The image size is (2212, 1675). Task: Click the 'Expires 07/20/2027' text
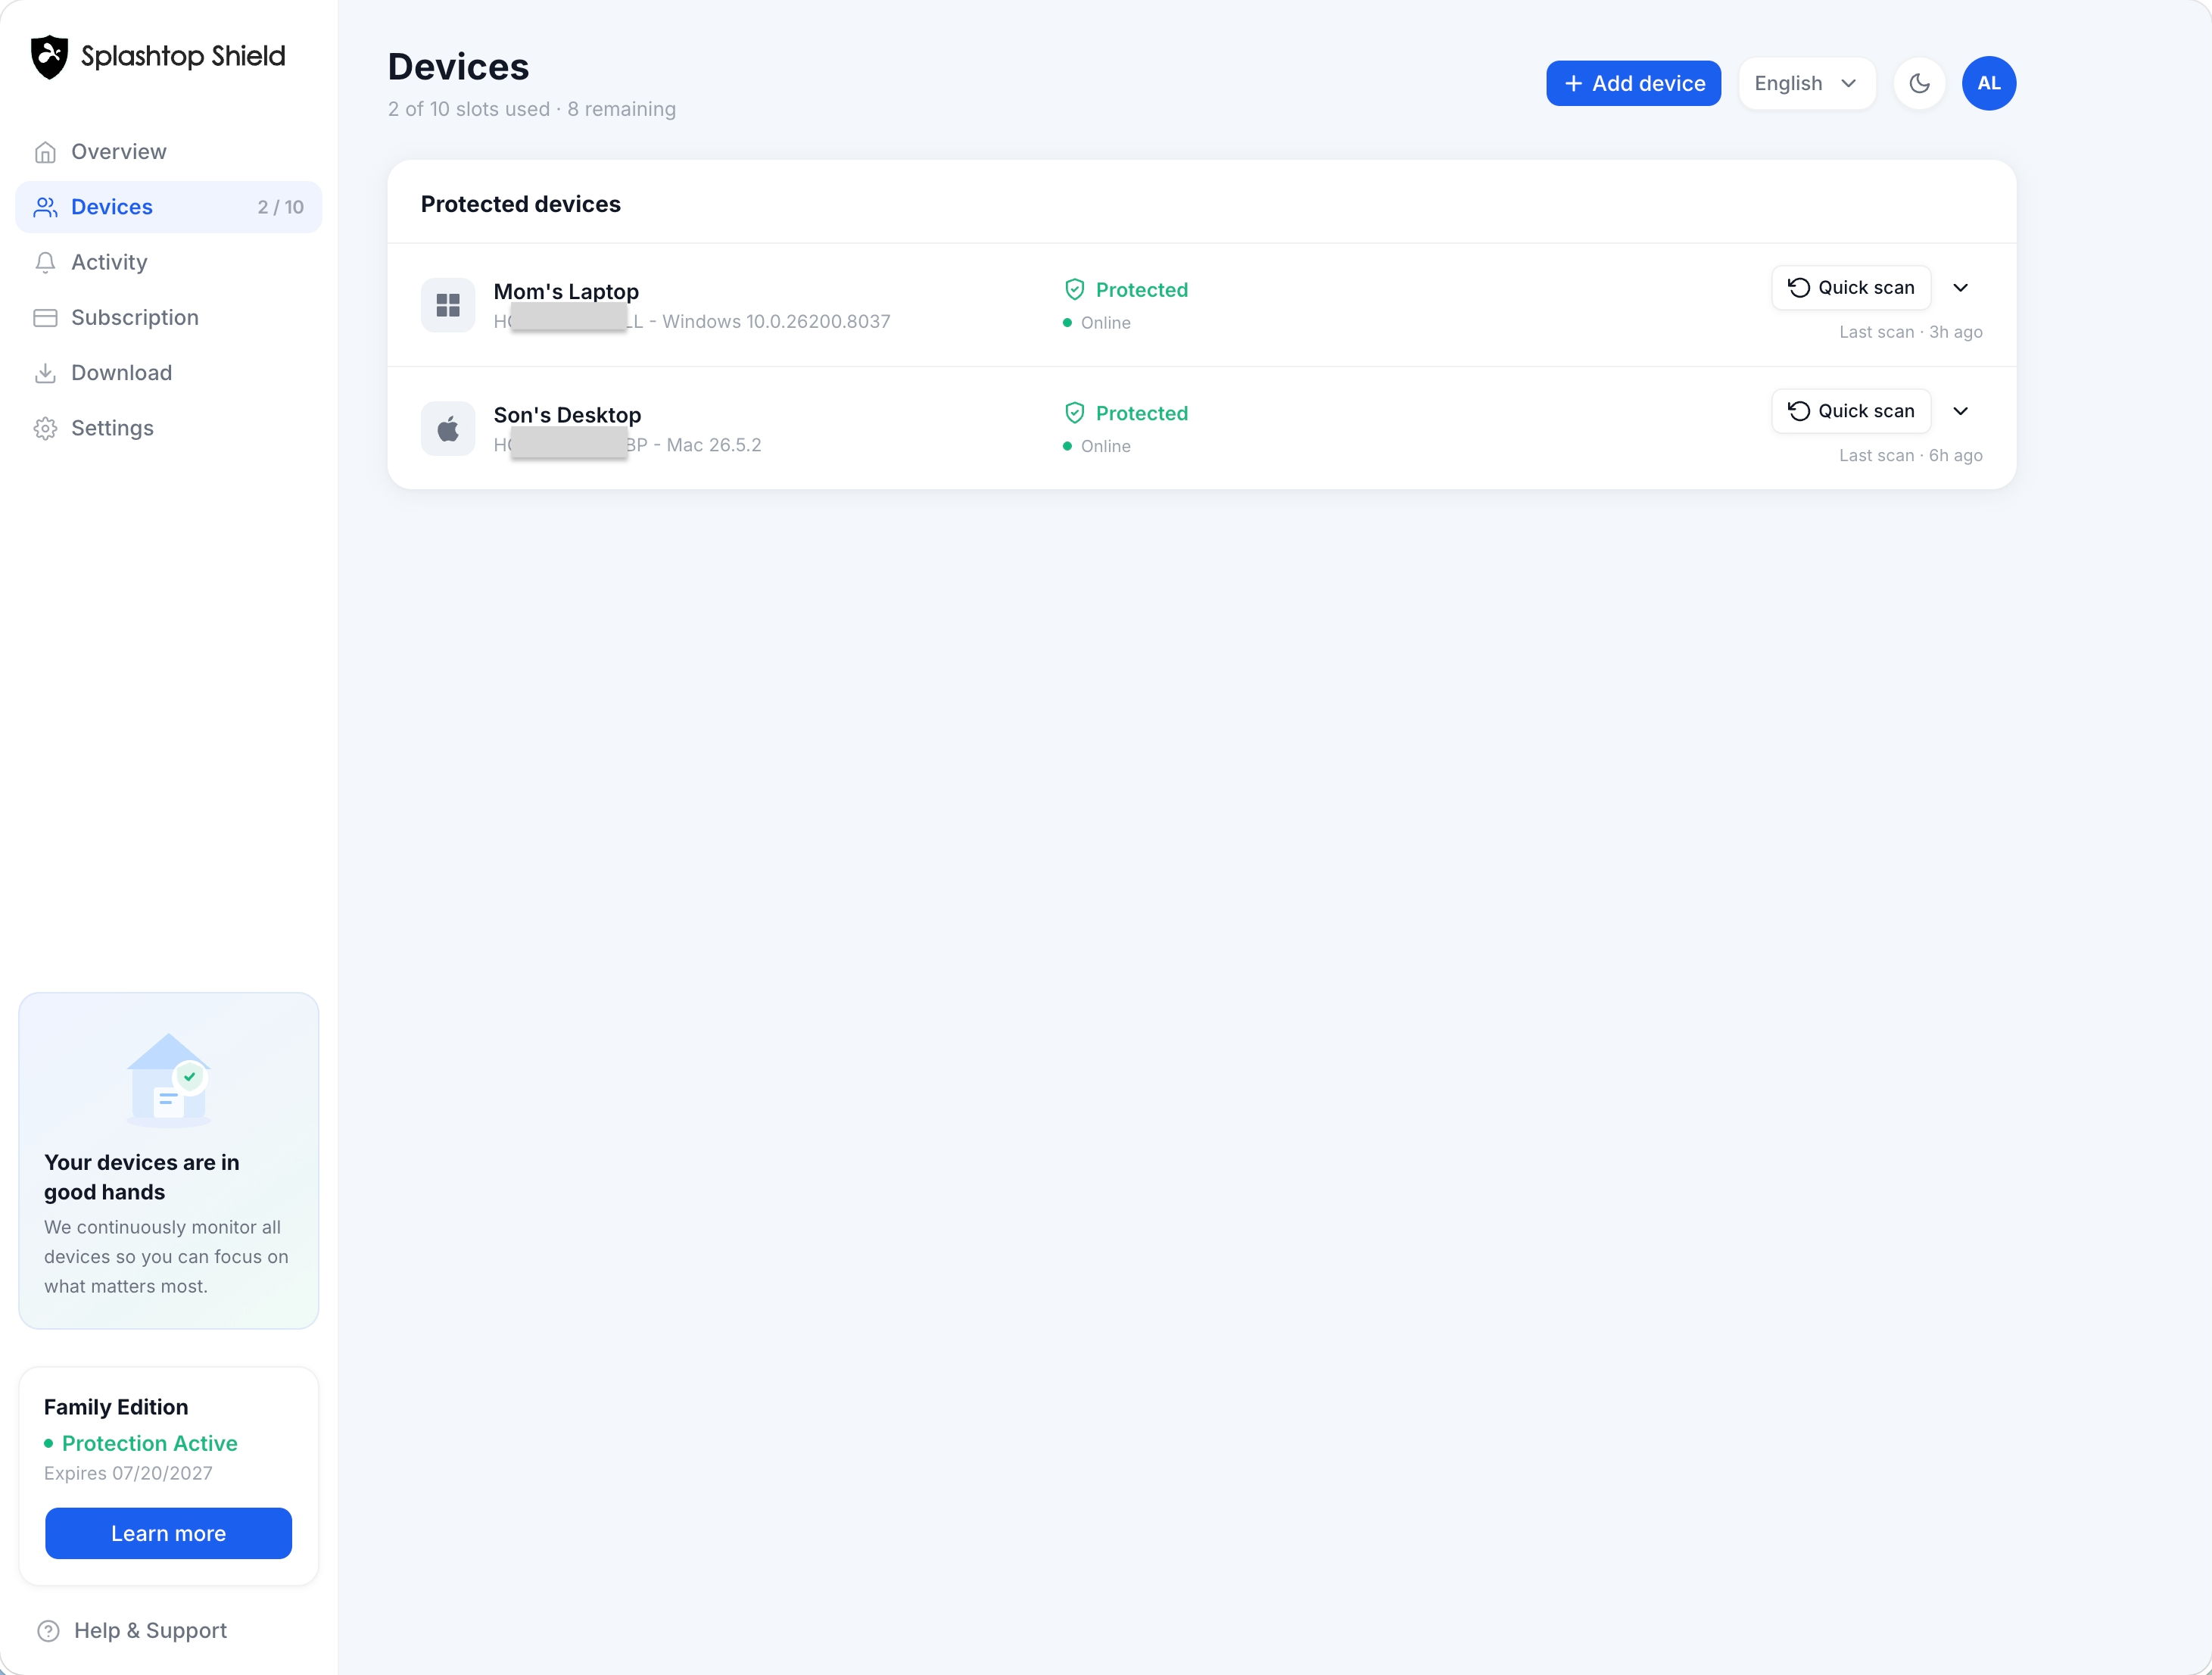tap(128, 1473)
